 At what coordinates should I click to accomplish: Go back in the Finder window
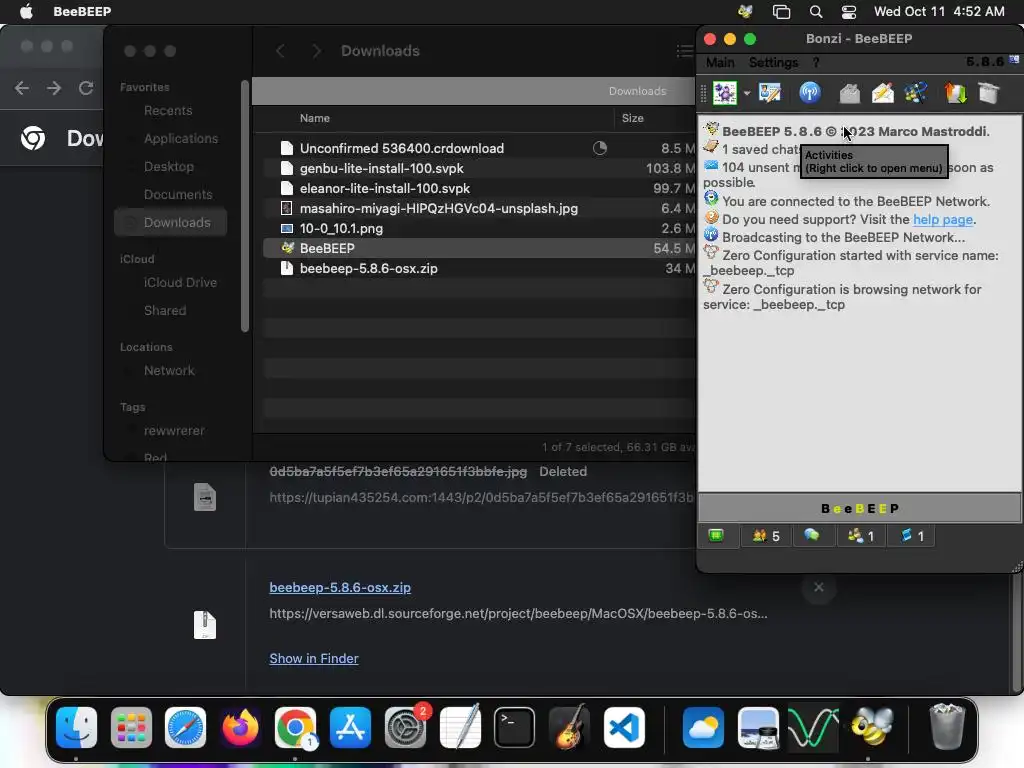pos(280,51)
